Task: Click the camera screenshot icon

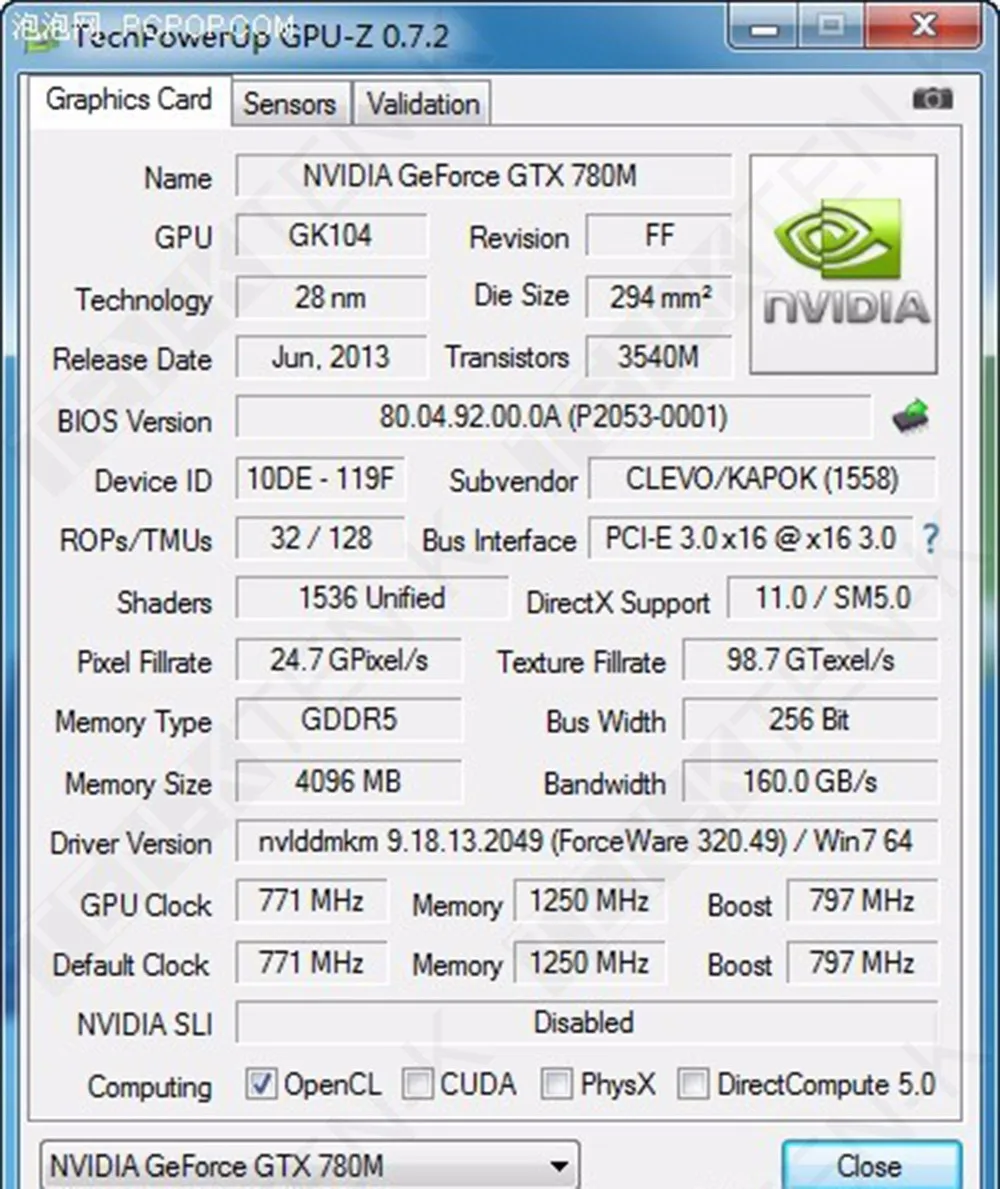Action: 933,99
